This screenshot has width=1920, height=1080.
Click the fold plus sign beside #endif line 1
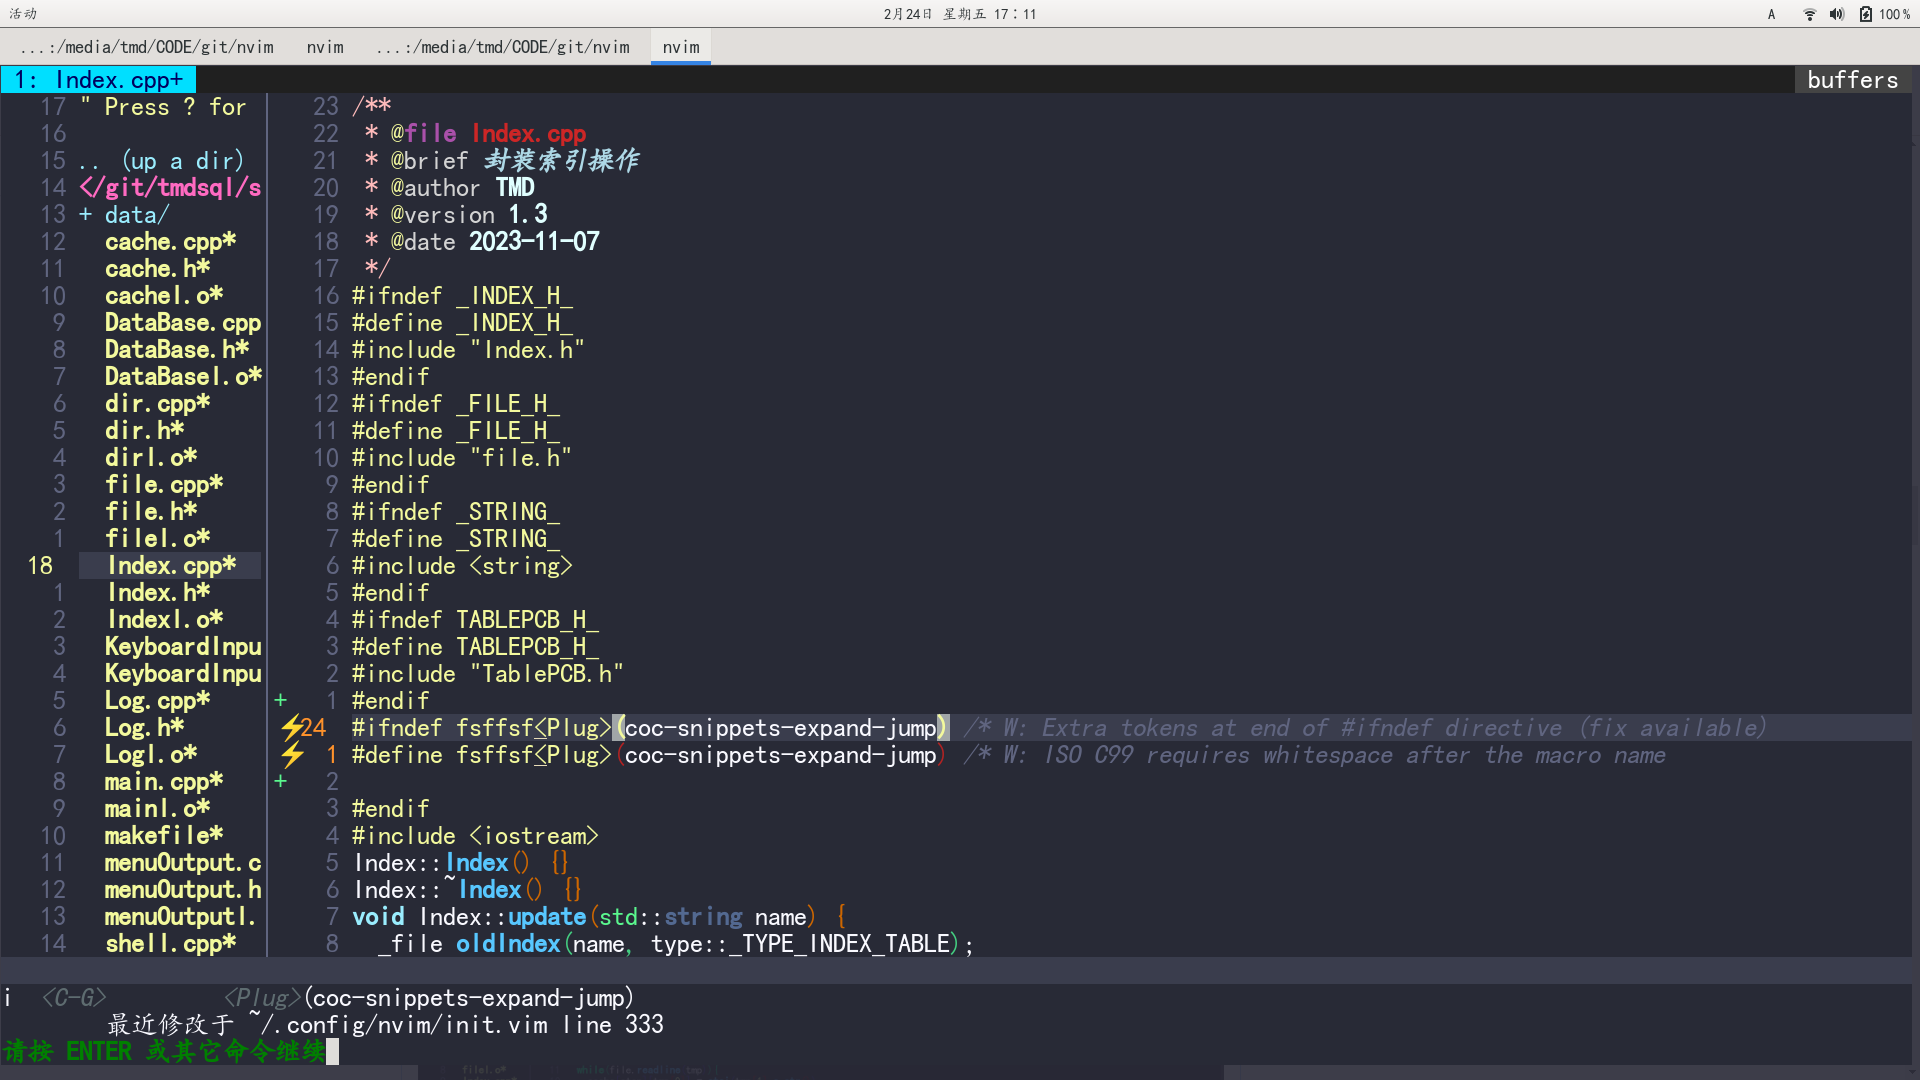[x=281, y=700]
